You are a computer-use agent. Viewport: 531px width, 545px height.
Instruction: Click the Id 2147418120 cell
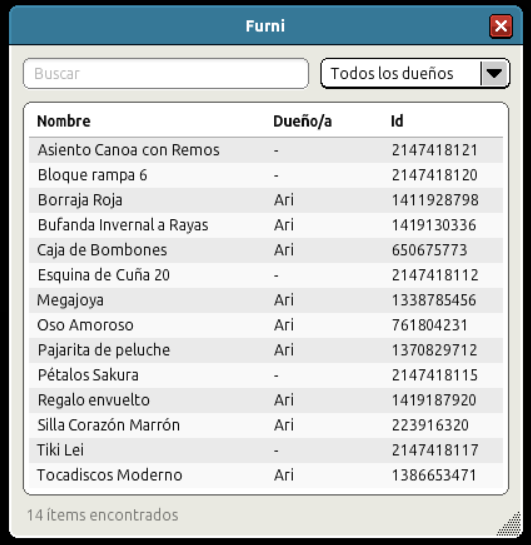tap(435, 176)
